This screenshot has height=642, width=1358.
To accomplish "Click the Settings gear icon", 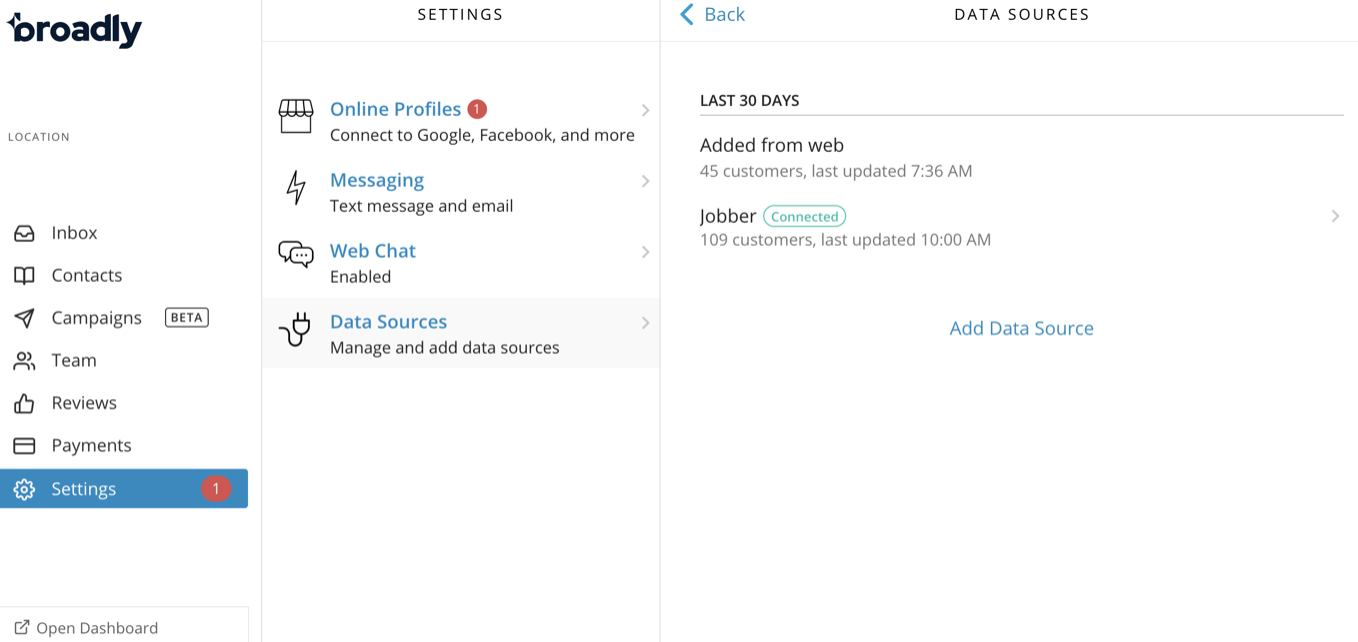I will 24,489.
